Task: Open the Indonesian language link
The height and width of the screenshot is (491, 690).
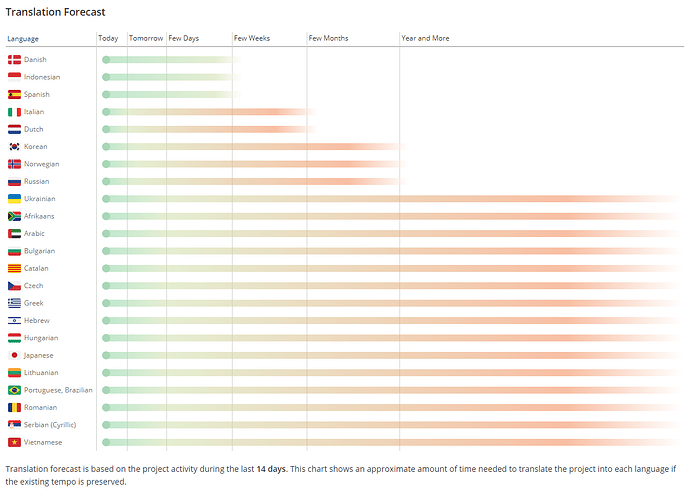Action: pyautogui.click(x=42, y=77)
